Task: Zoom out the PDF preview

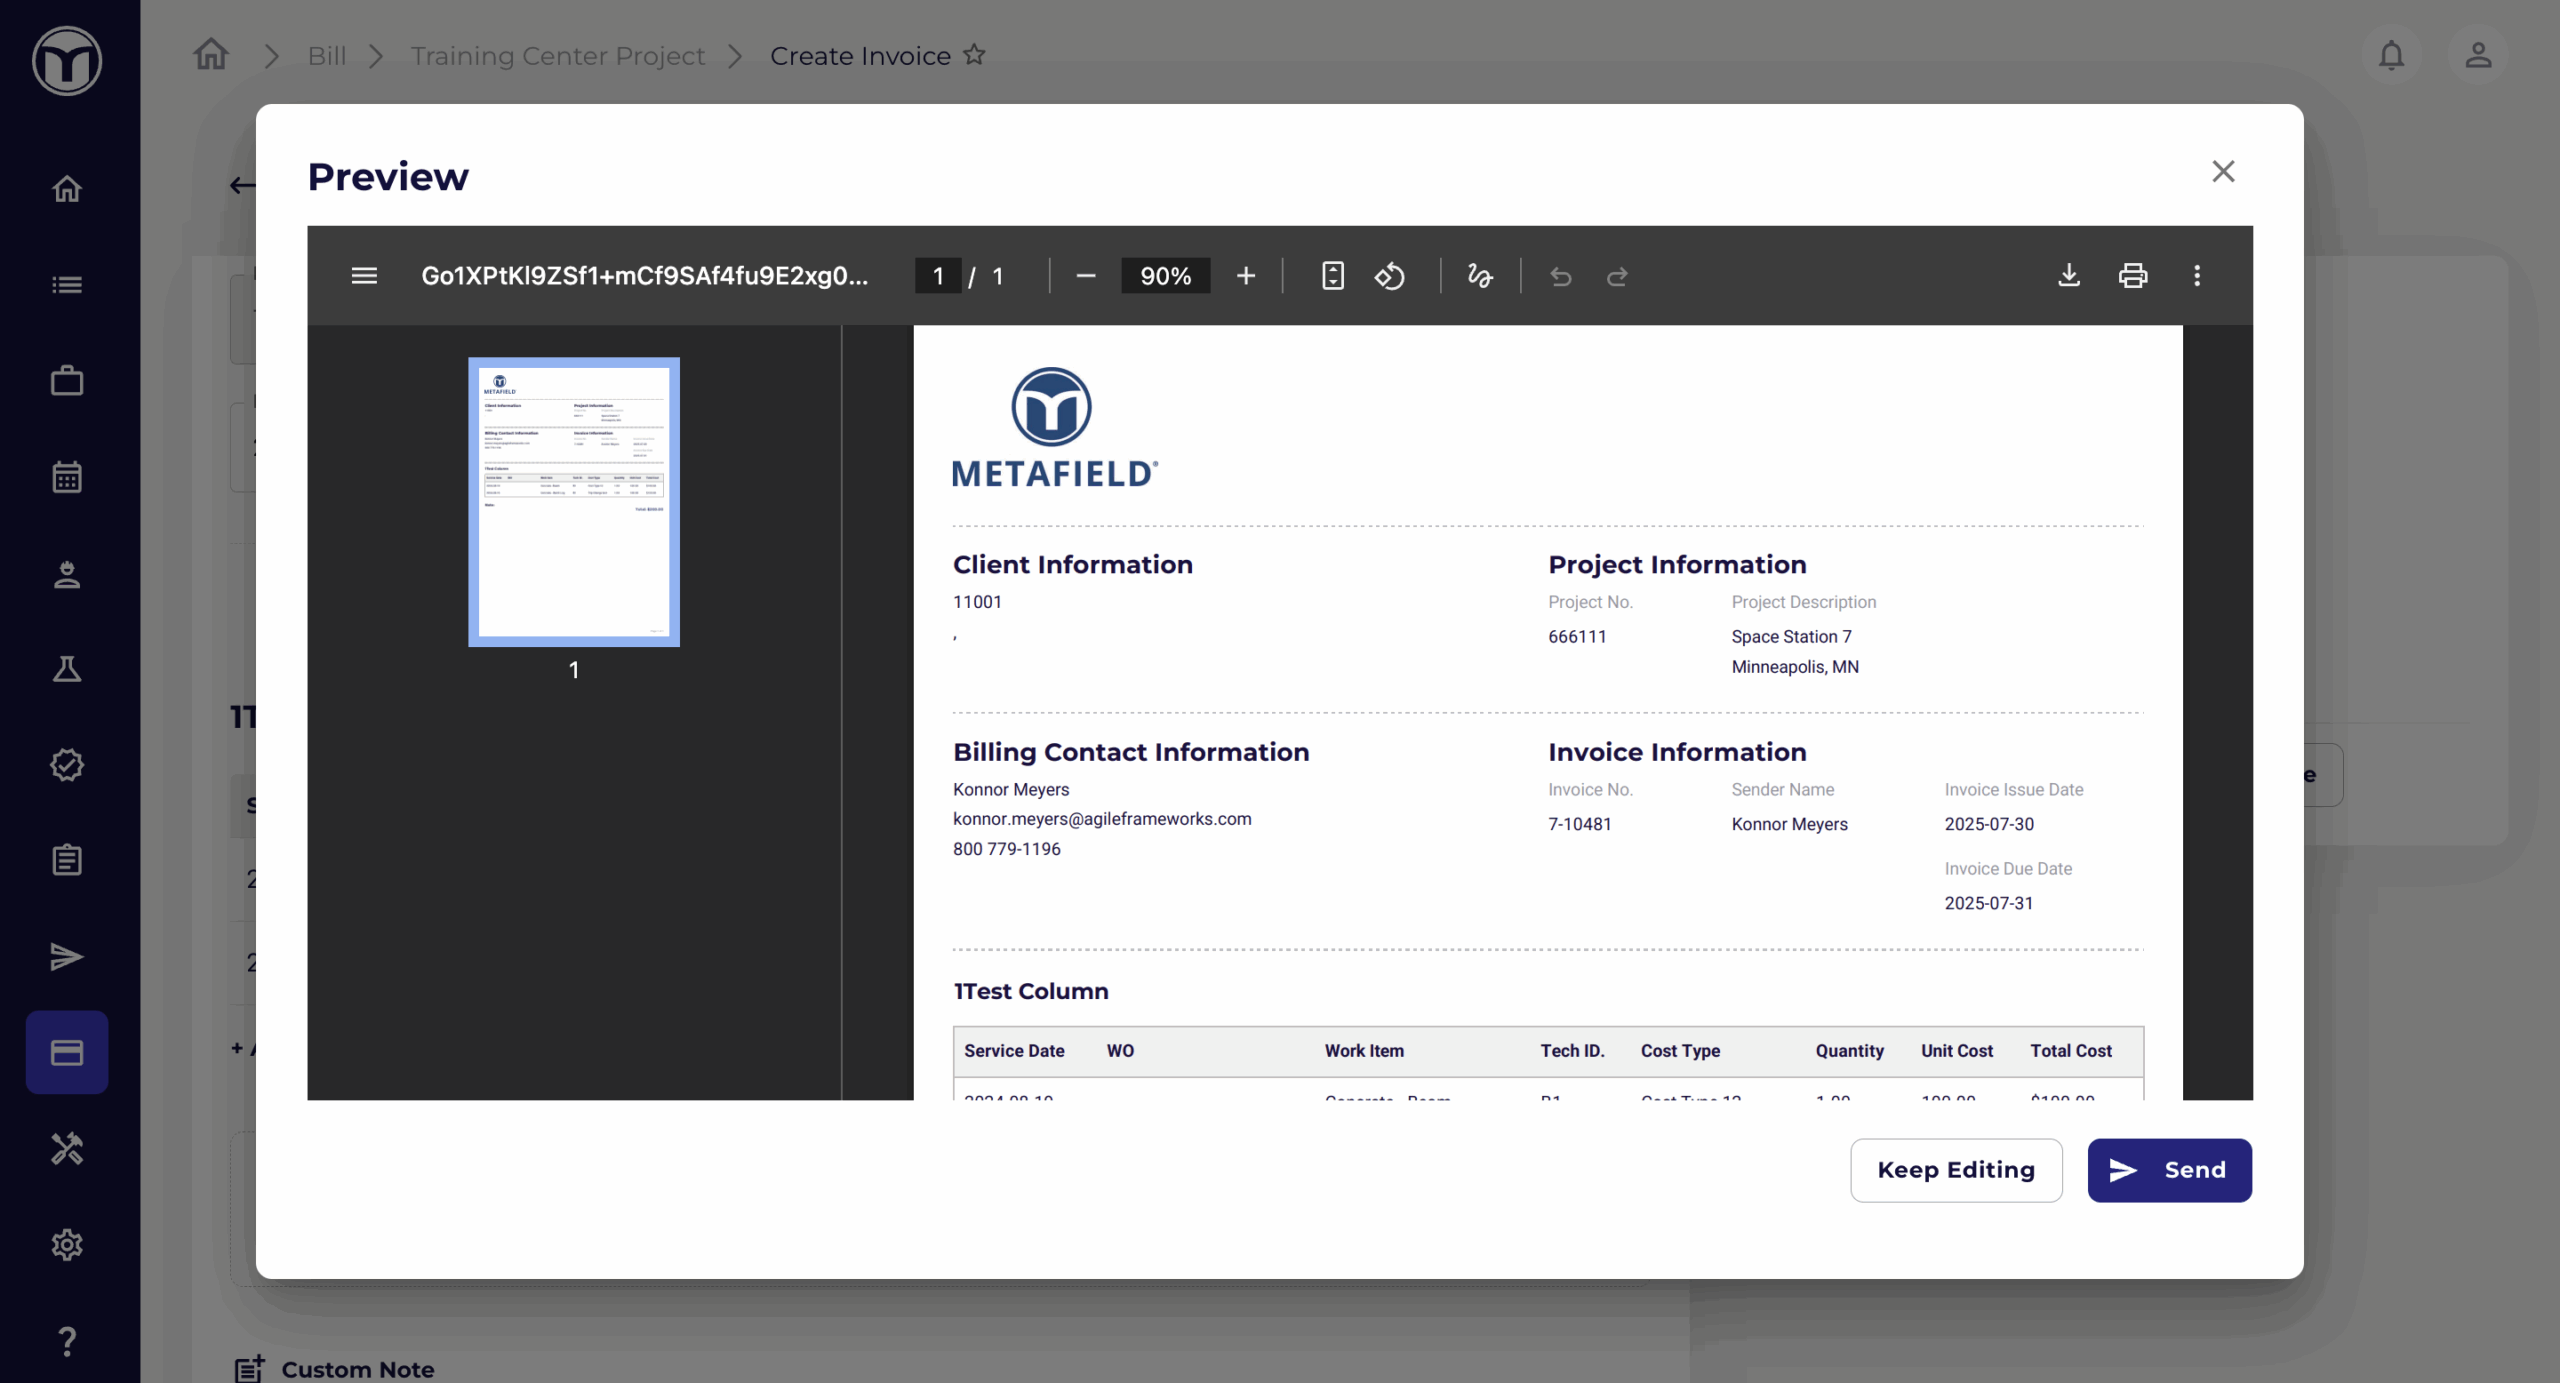Action: coord(1086,276)
